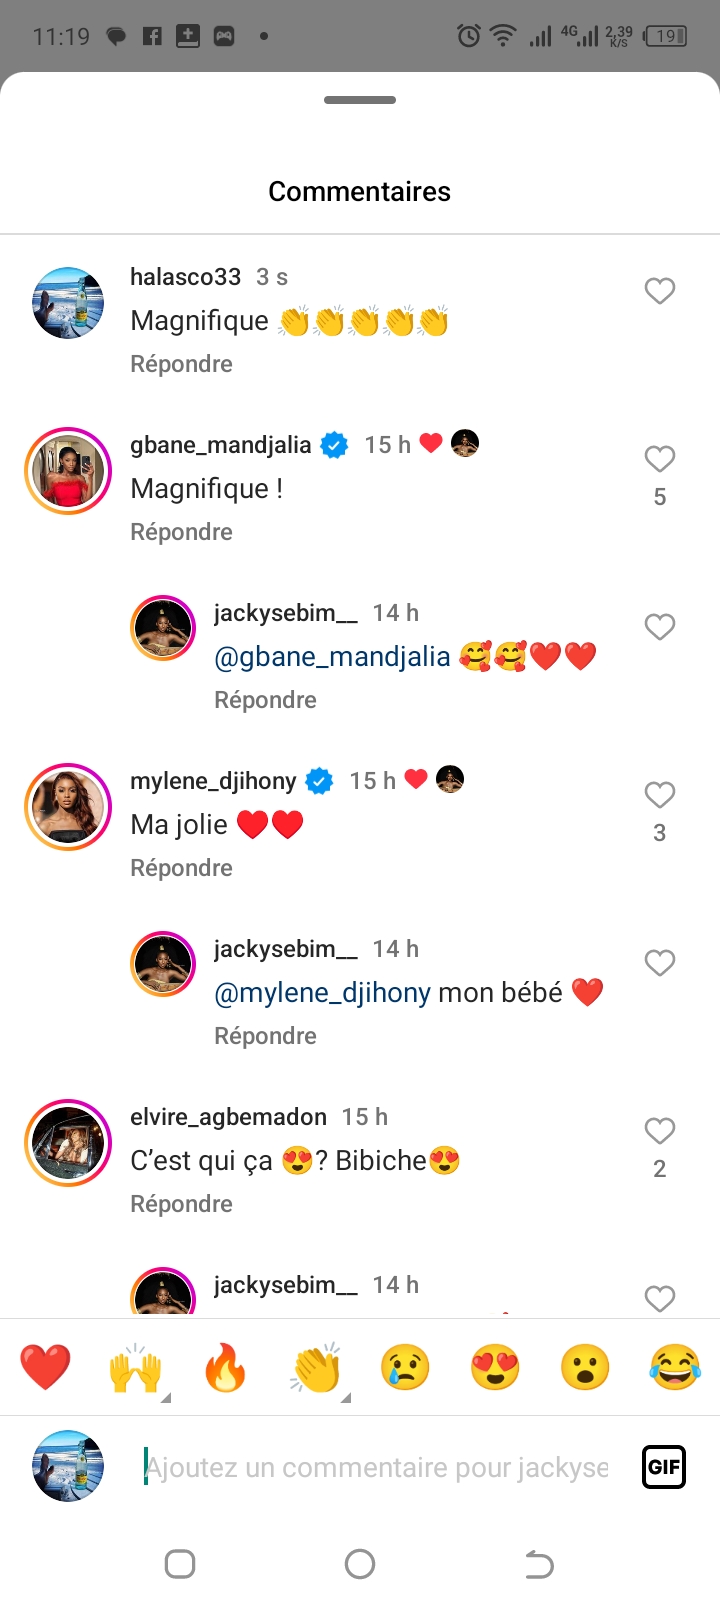Insert the red heart quick emoji
This screenshot has width=720, height=1612.
point(46,1367)
